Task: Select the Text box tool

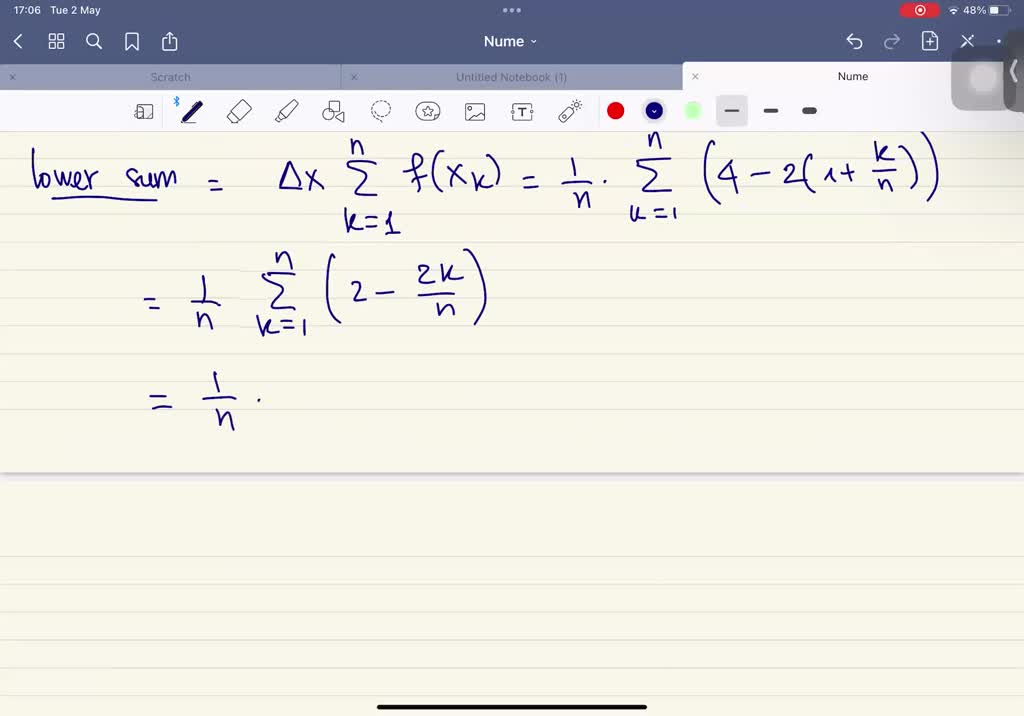Action: 522,110
